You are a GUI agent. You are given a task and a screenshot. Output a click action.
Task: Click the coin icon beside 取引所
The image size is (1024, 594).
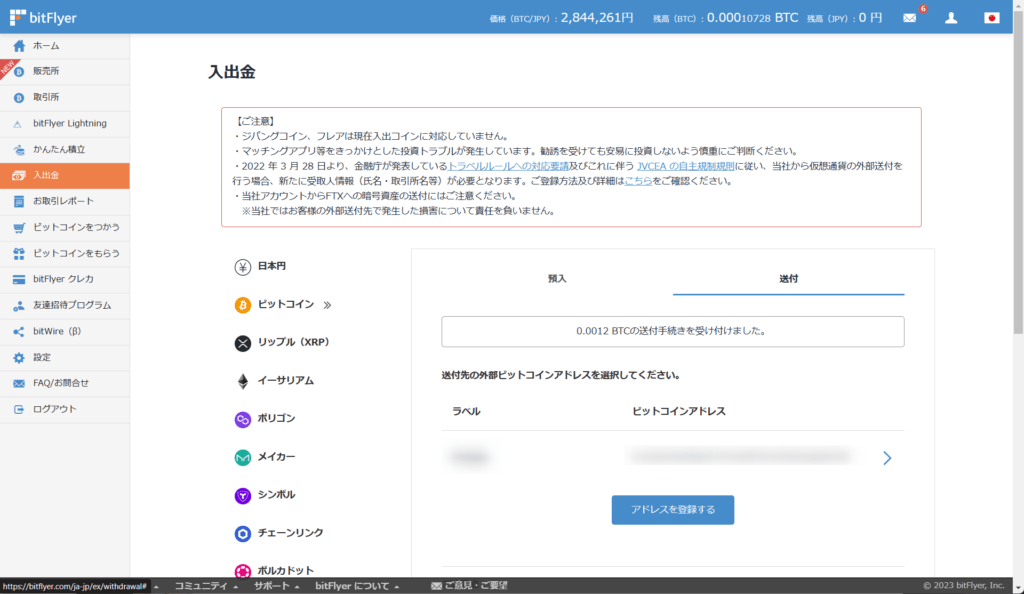coord(19,98)
